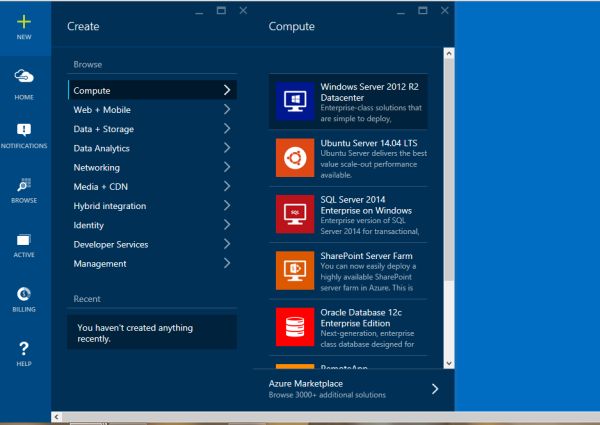
Task: Expand Hybrid integration chevron
Action: click(x=227, y=205)
